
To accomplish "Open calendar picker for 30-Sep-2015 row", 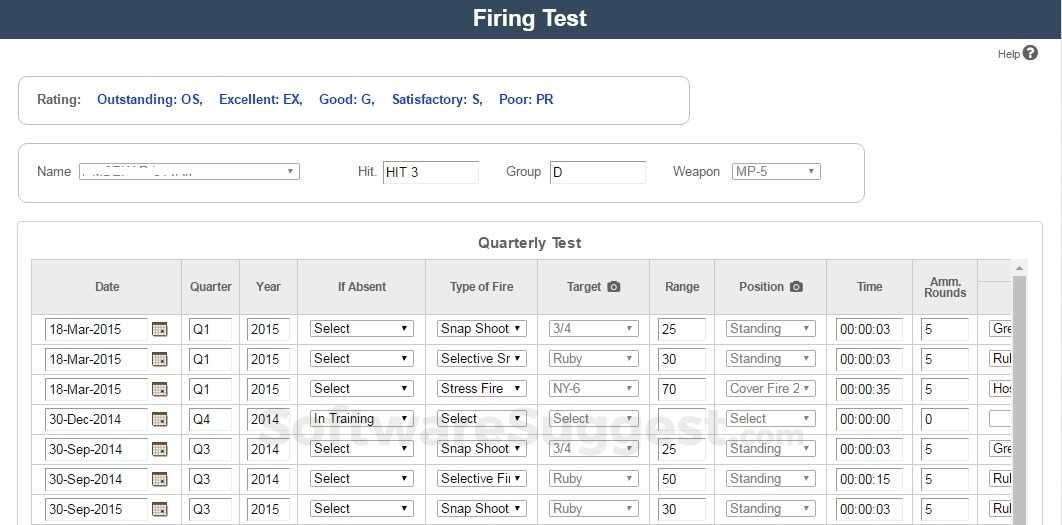I will click(160, 509).
